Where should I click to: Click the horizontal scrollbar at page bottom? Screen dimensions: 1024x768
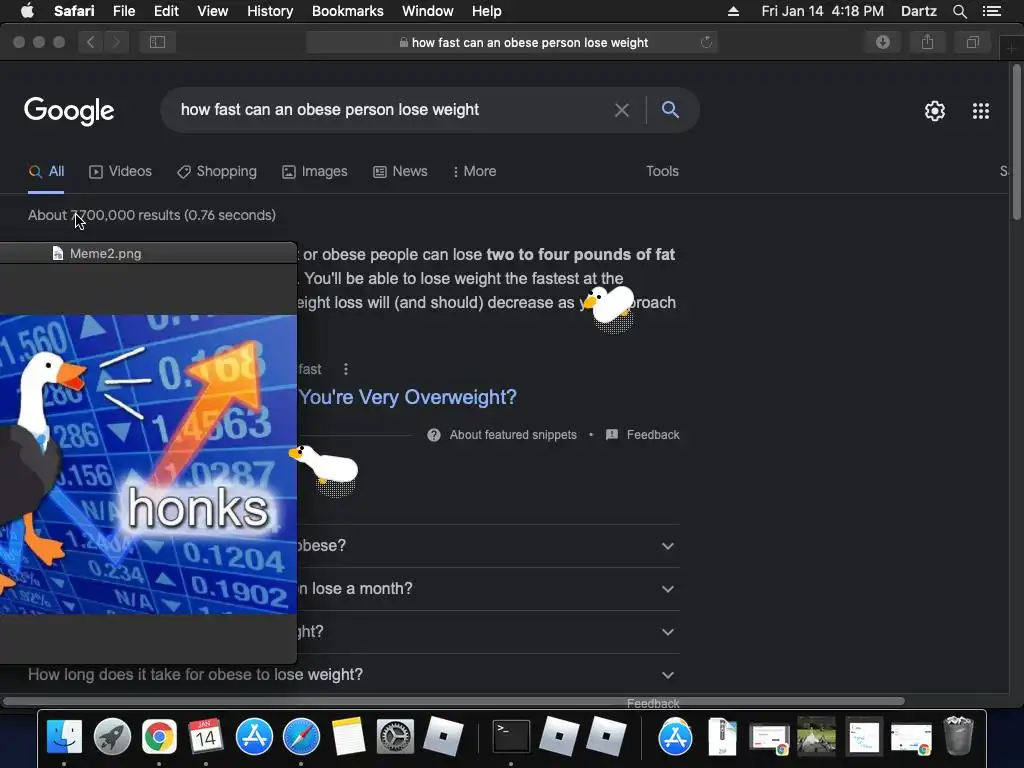(x=454, y=701)
